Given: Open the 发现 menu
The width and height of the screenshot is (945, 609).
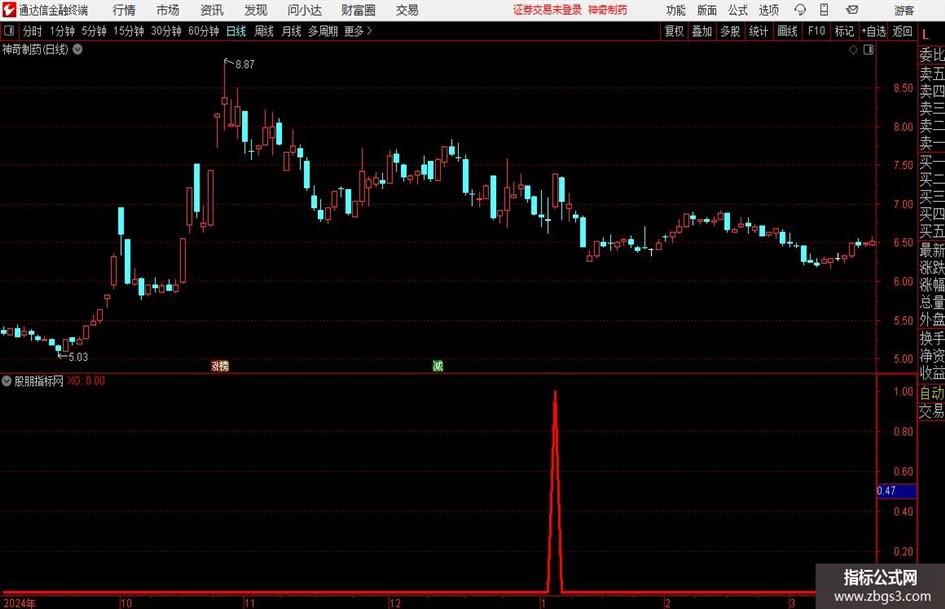Looking at the screenshot, I should tap(256, 10).
